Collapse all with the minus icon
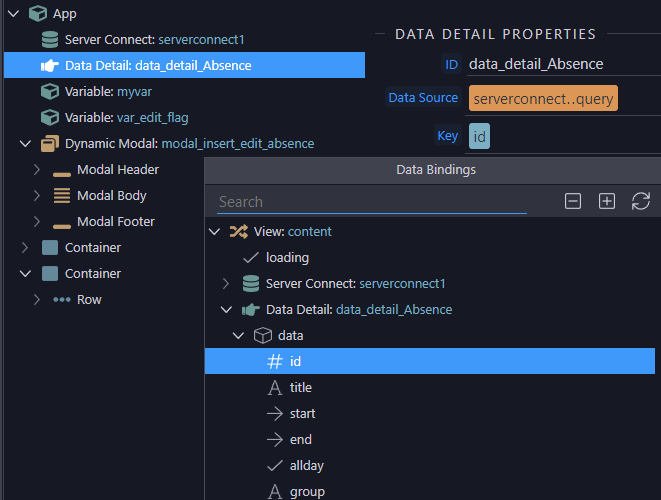The height and width of the screenshot is (500, 661). [x=572, y=201]
